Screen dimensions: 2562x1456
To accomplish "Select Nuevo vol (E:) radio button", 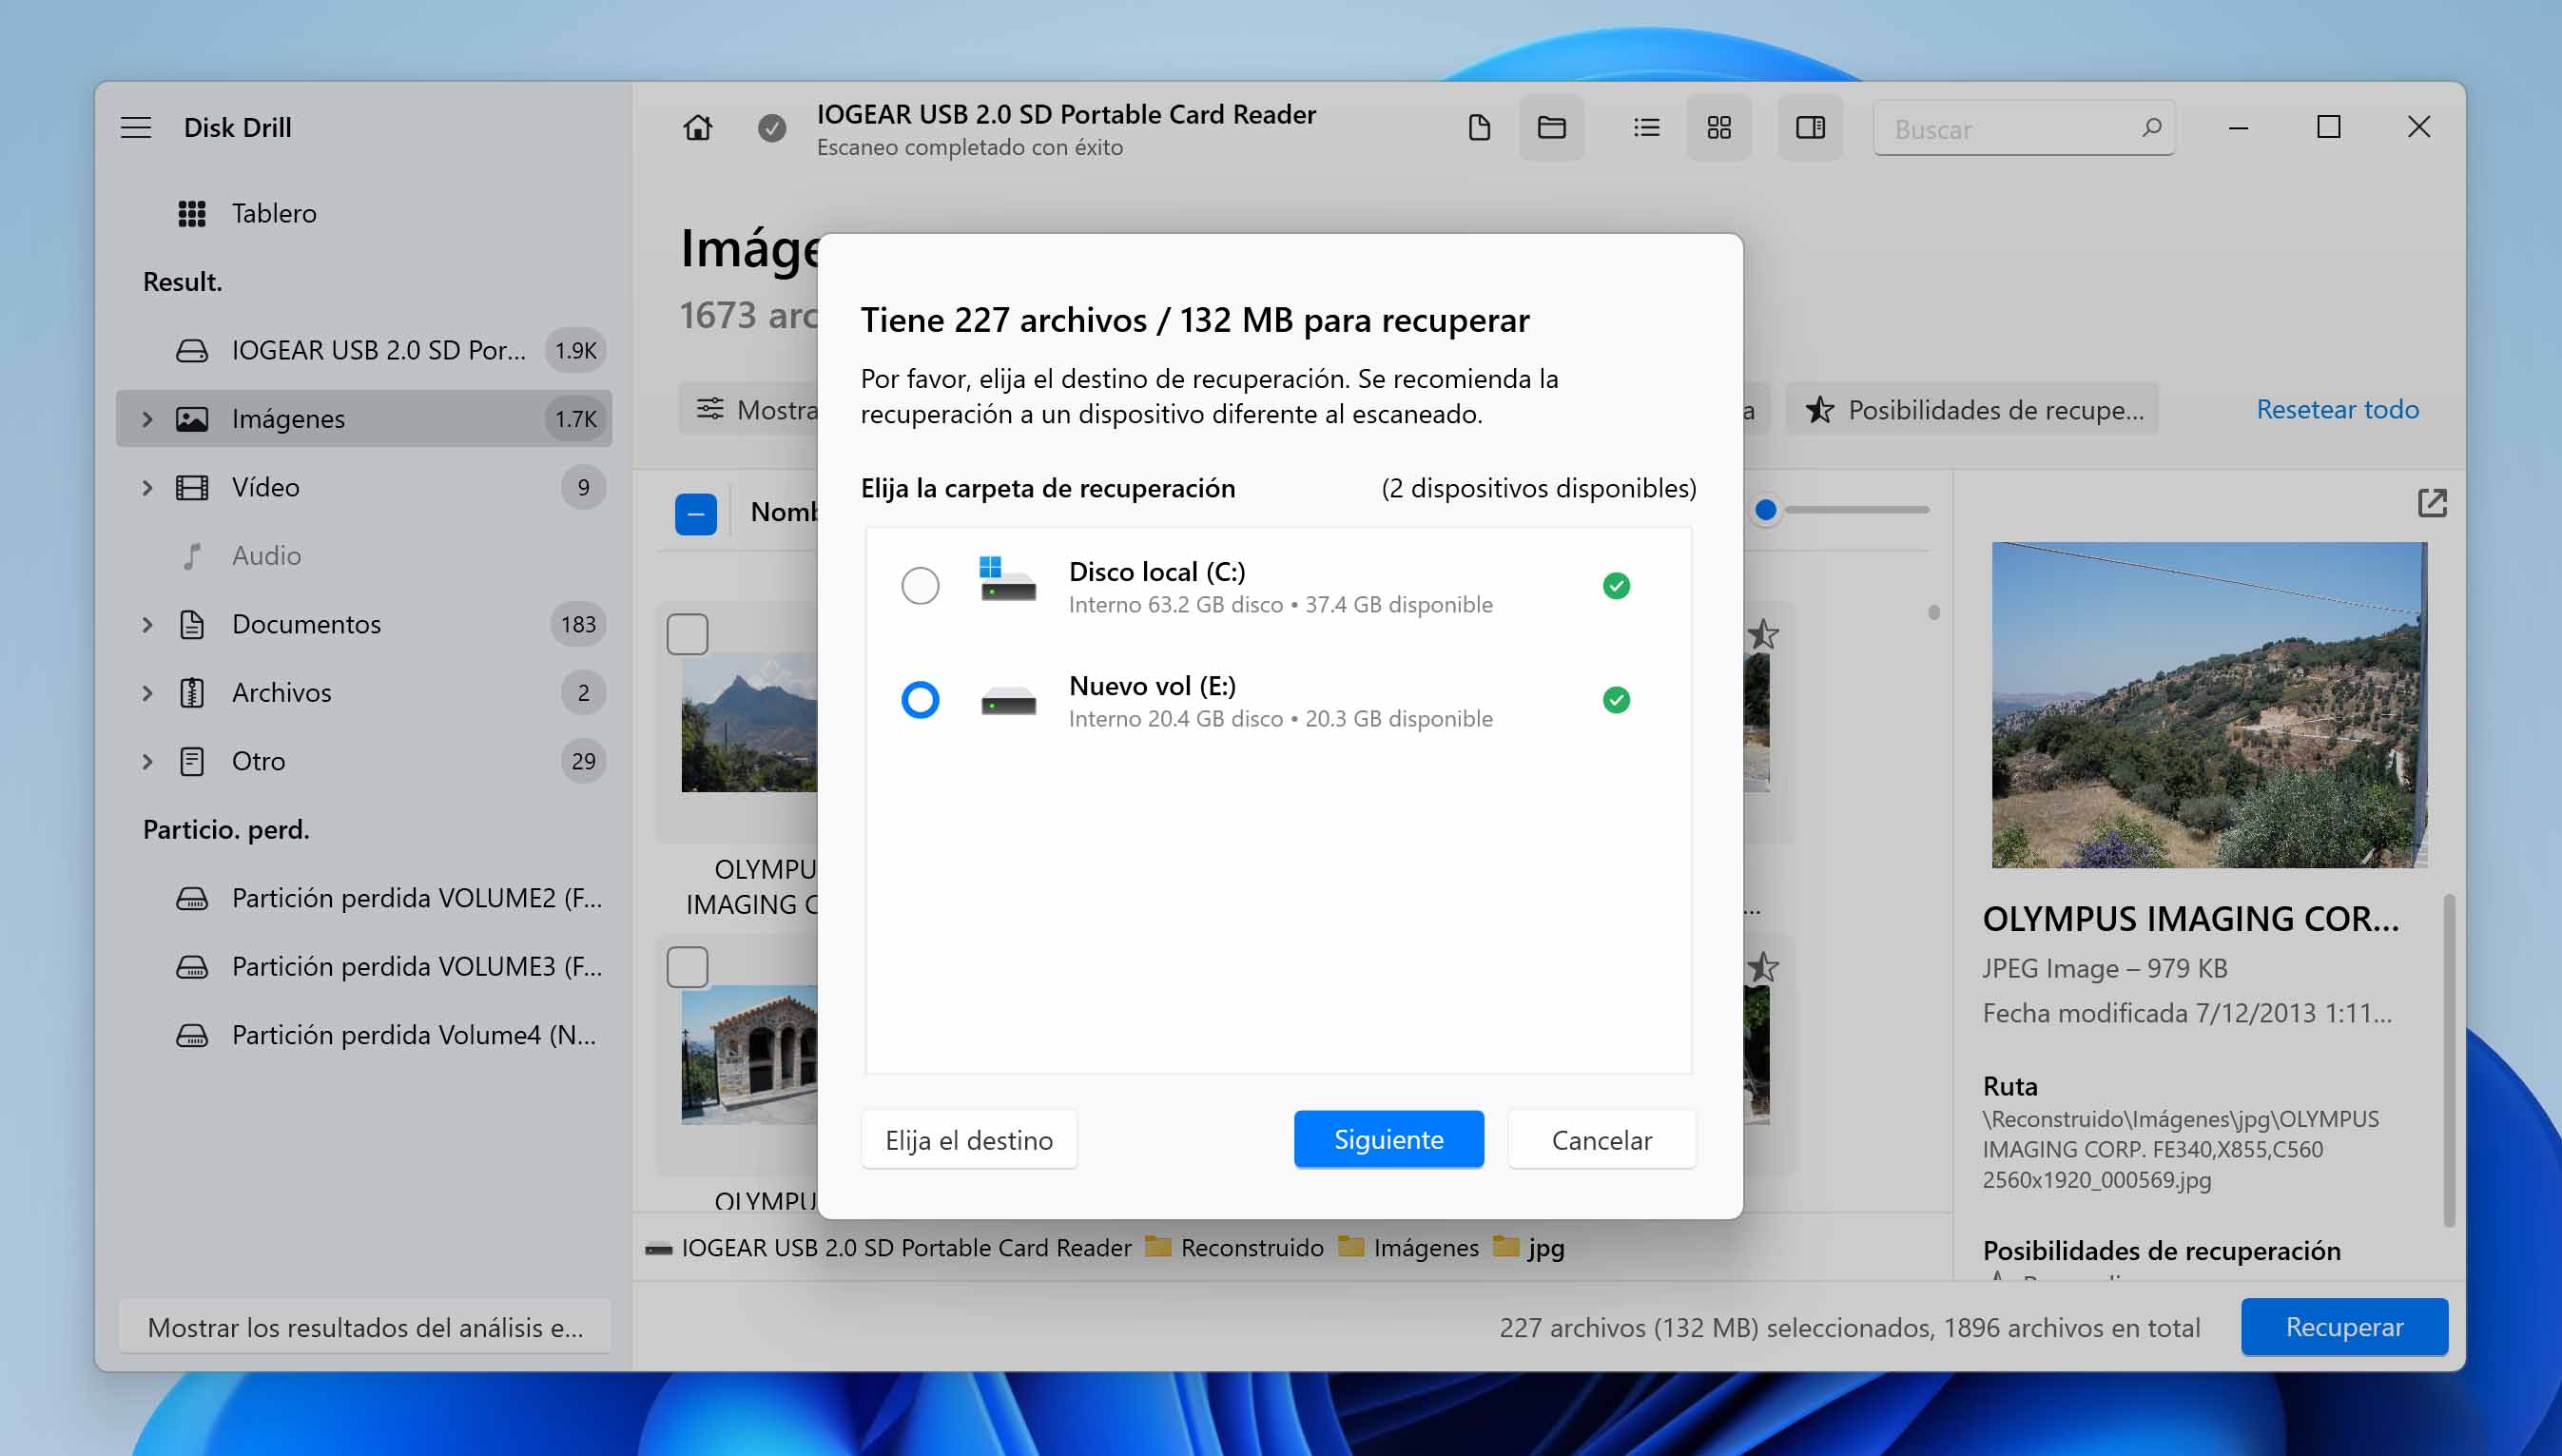I will [x=920, y=700].
